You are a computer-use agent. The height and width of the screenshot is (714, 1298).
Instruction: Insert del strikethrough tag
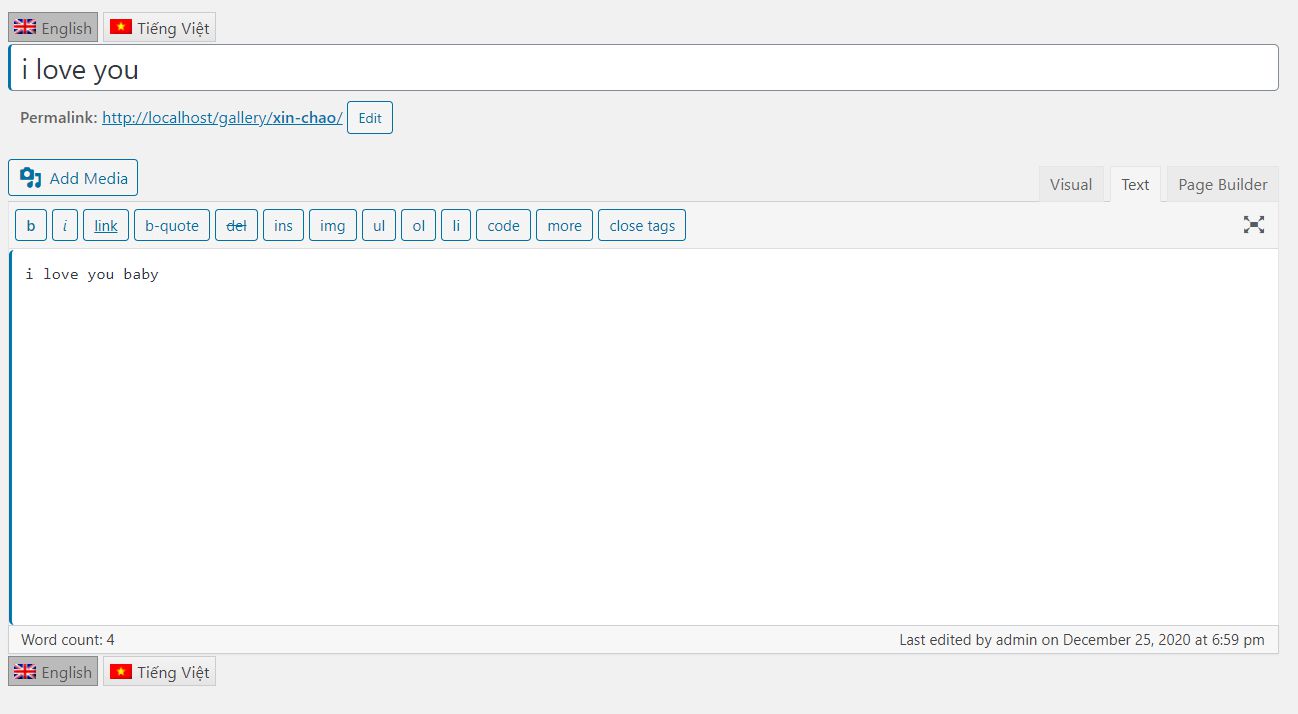pos(237,226)
